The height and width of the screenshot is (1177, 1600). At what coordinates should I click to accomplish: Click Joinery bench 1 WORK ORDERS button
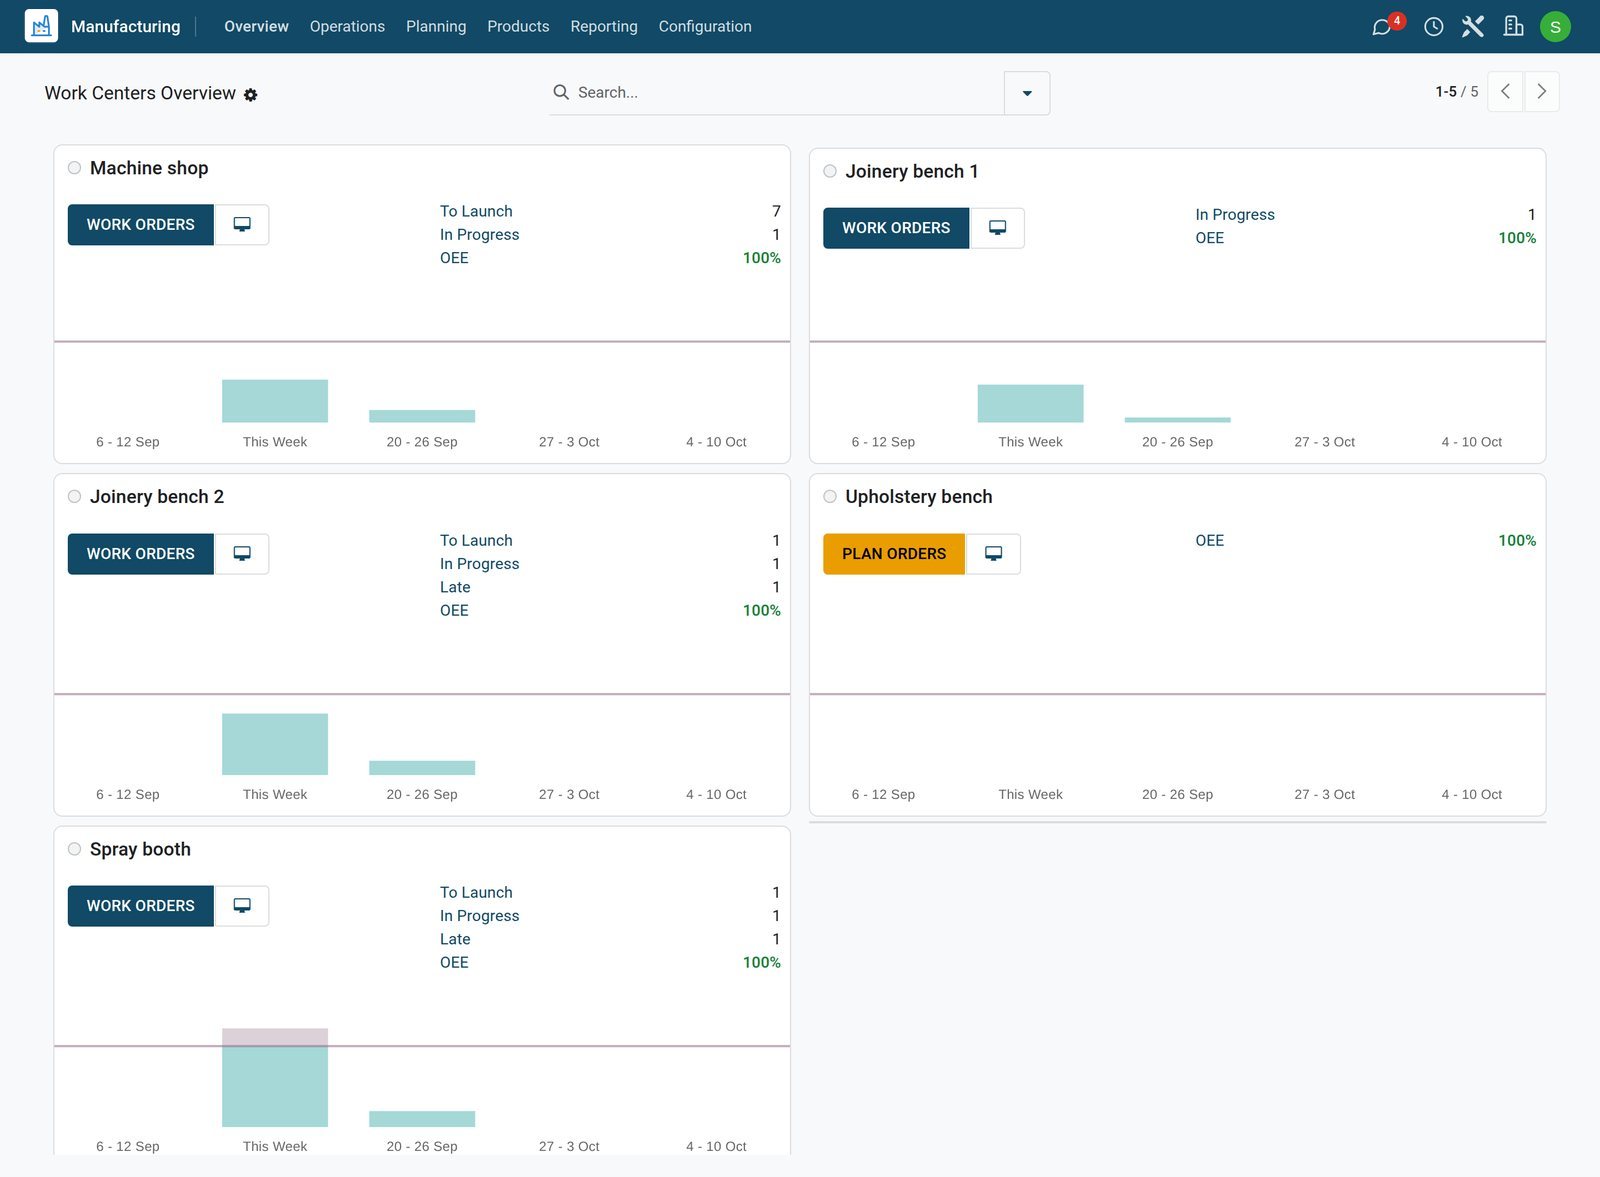[896, 228]
